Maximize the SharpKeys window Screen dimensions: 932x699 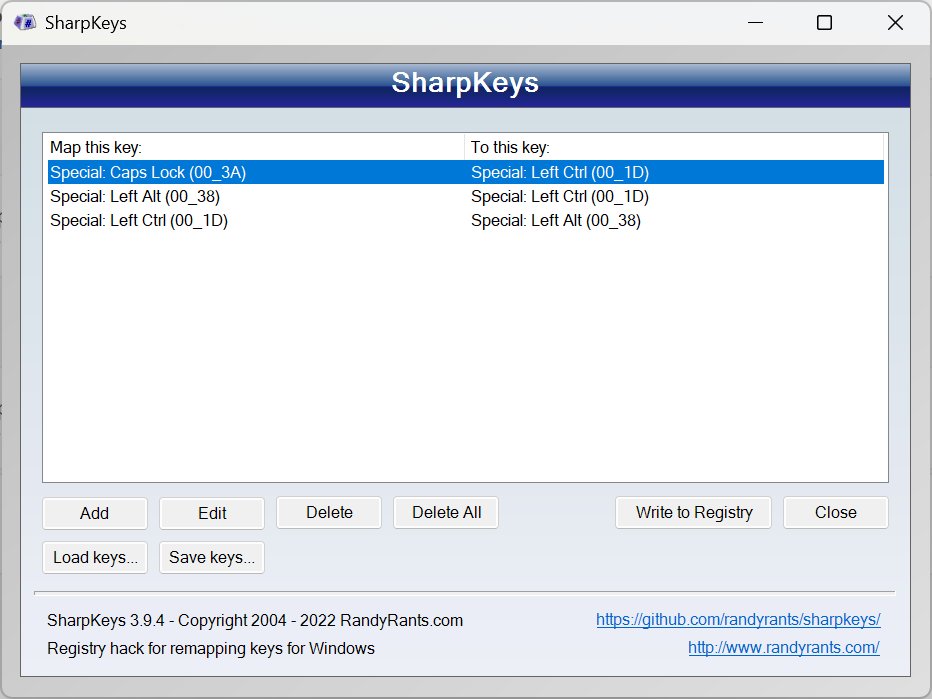(x=823, y=22)
